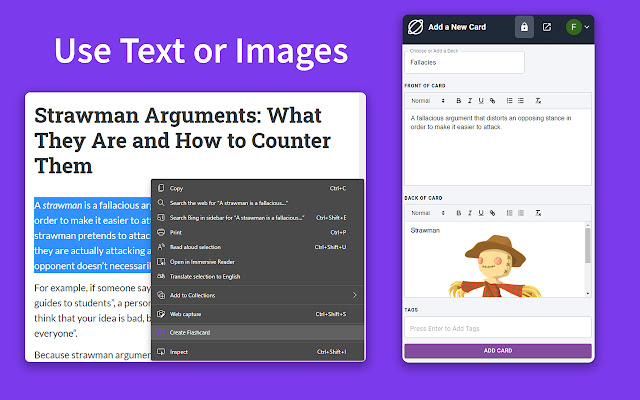
Task: Click the planet logo in the Add a New Card header
Action: (x=416, y=27)
